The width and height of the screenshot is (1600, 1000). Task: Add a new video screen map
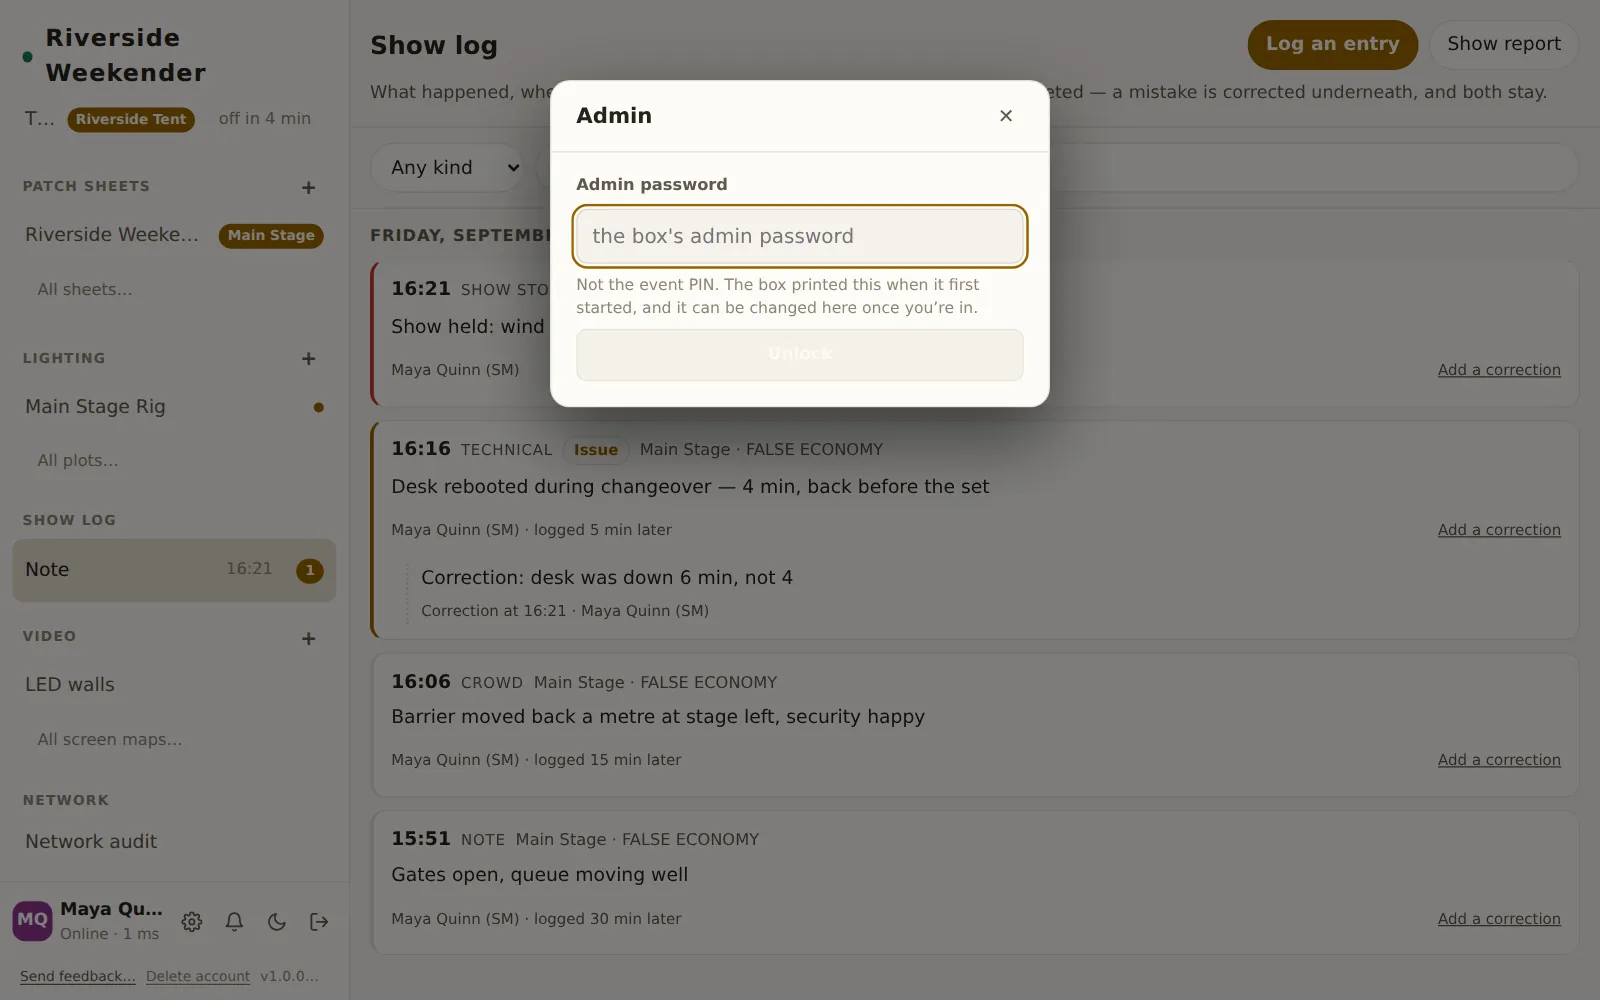(308, 638)
